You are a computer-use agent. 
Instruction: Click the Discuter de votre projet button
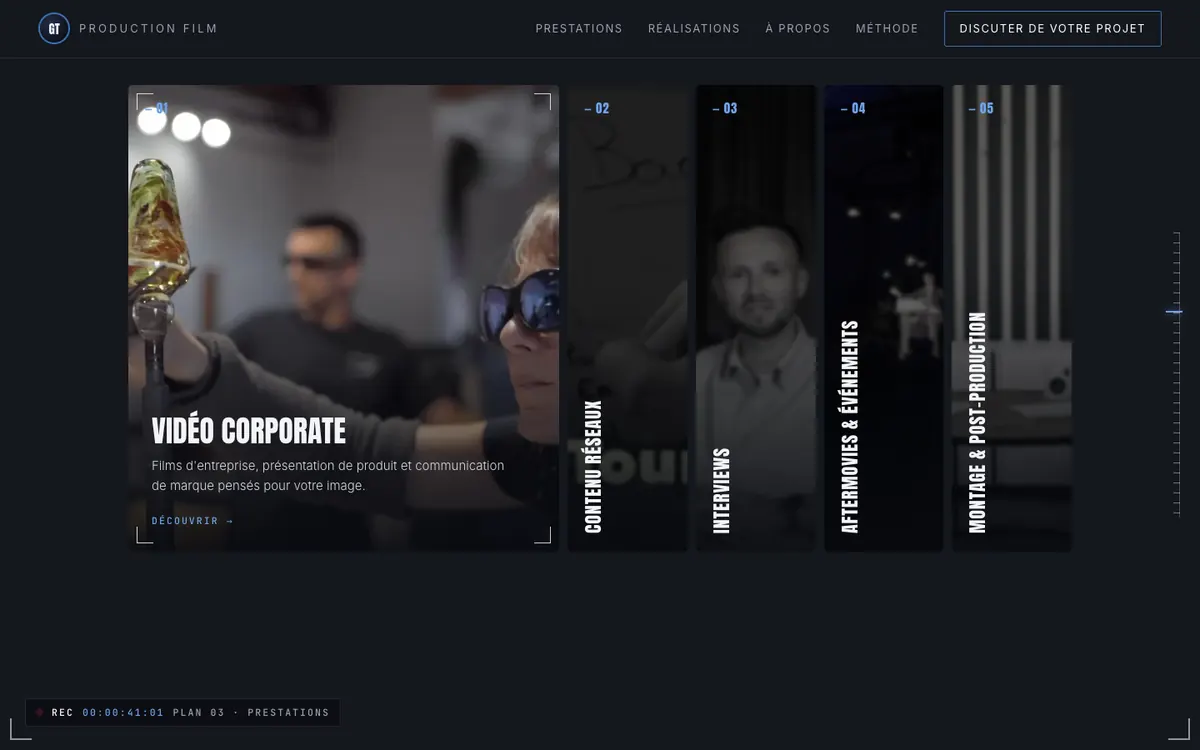(x=1052, y=29)
